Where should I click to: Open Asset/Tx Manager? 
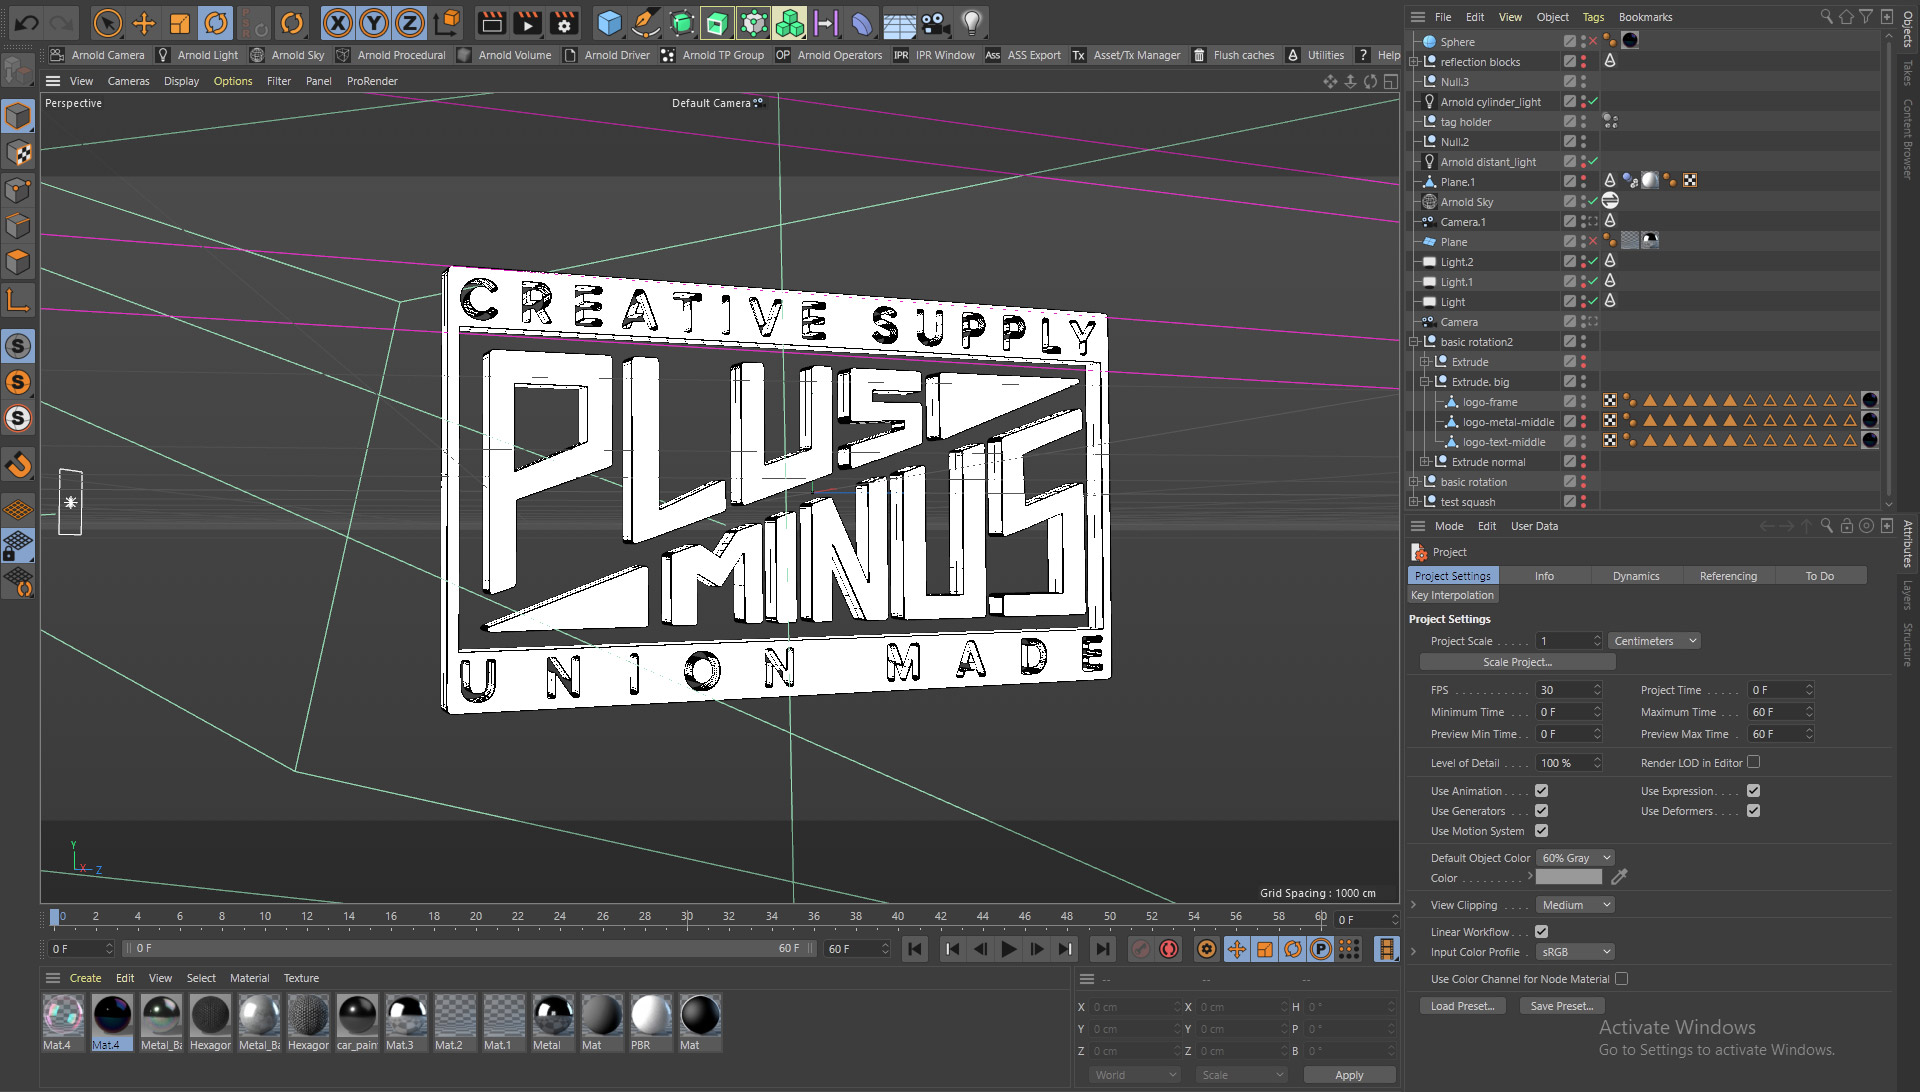click(1126, 55)
